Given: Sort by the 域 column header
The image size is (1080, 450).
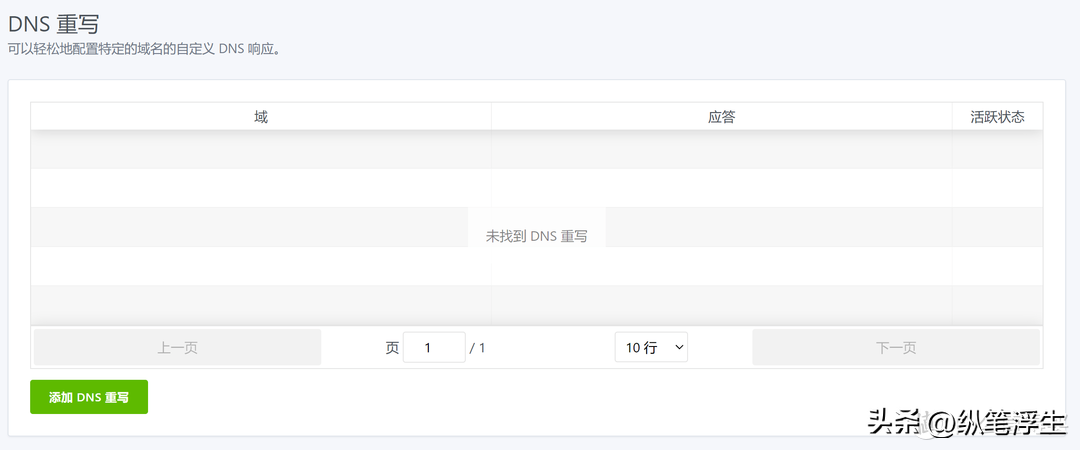Looking at the screenshot, I should 261,117.
